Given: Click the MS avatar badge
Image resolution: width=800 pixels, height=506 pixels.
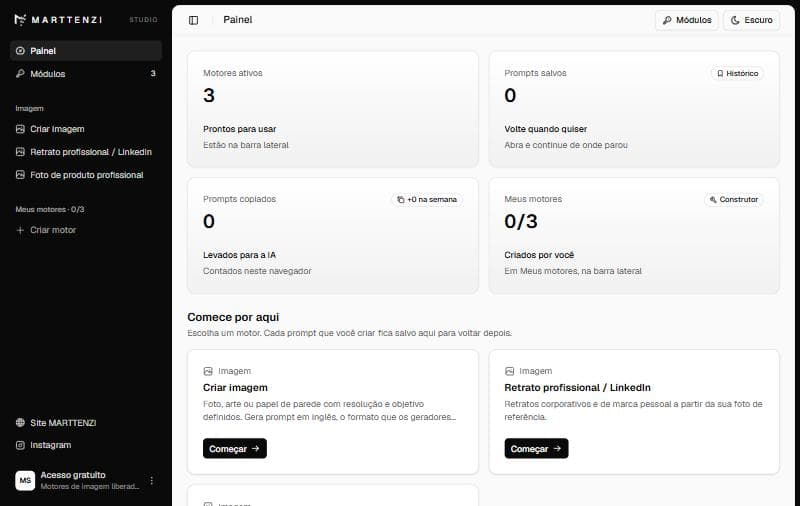Looking at the screenshot, I should (x=25, y=480).
